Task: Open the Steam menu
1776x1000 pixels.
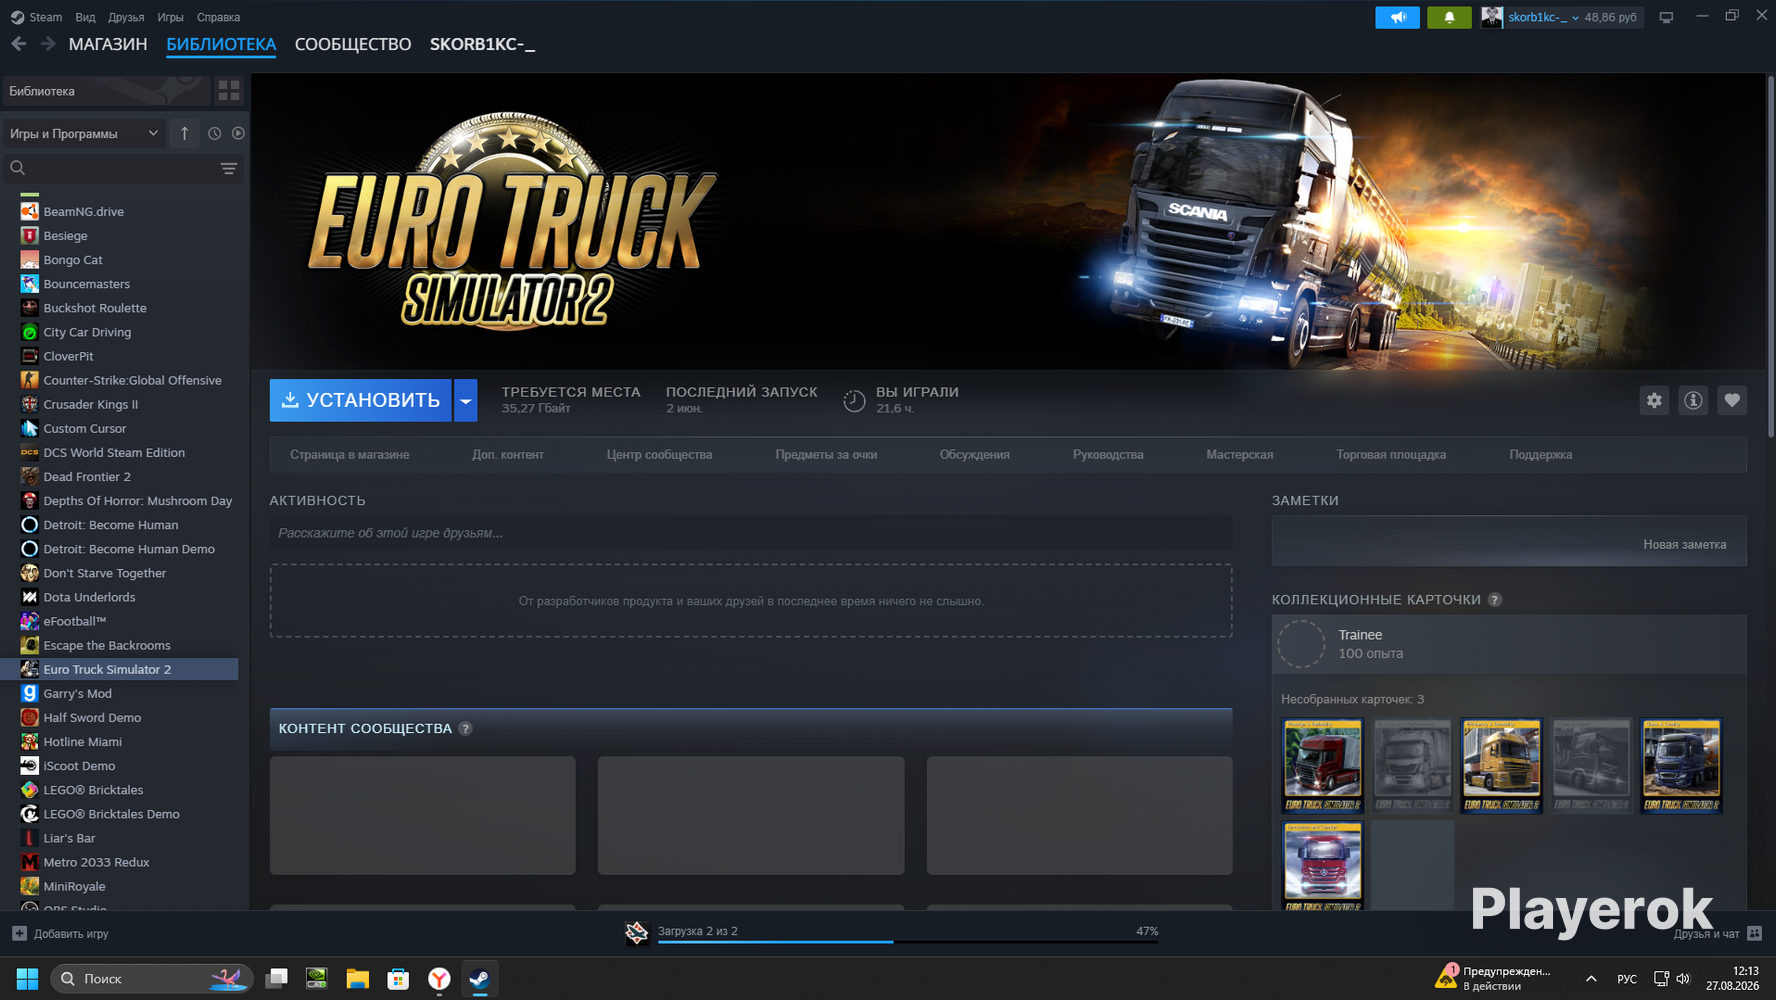Action: [x=36, y=17]
